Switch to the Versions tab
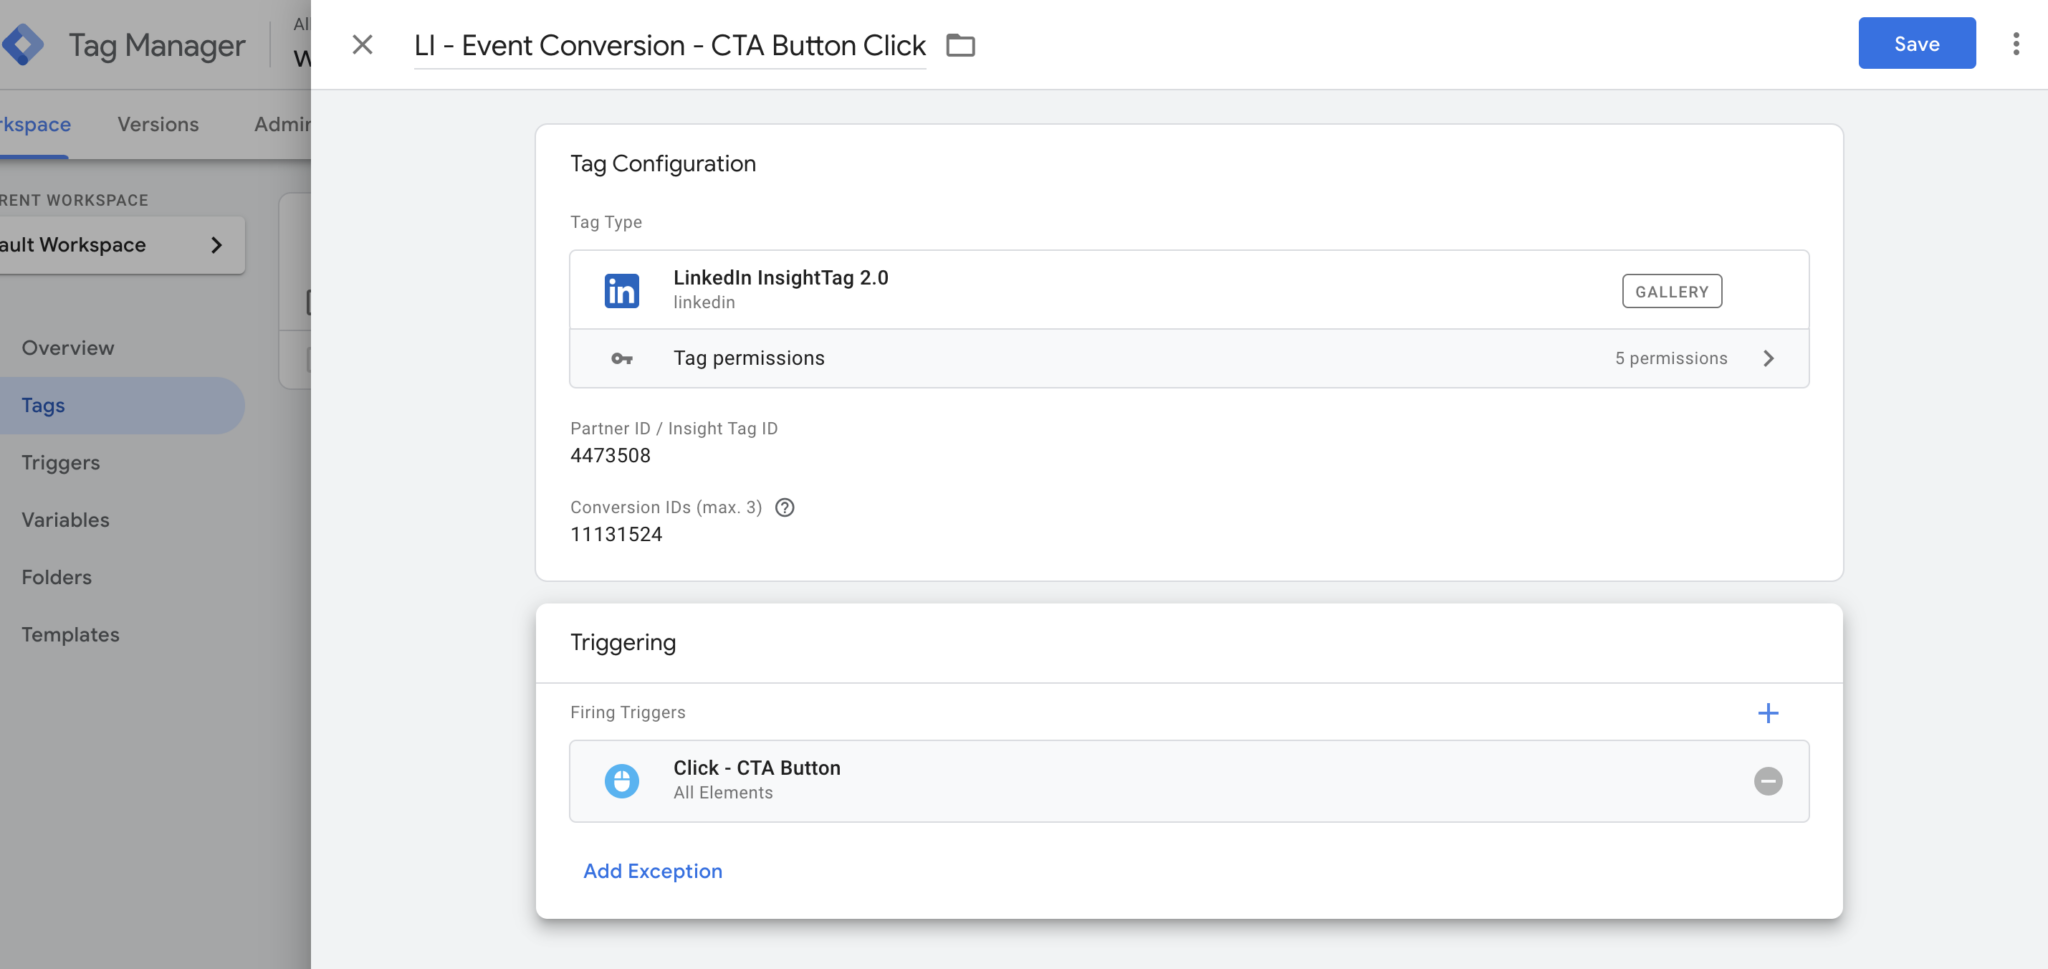Screen dimensions: 2048x969 point(157,124)
